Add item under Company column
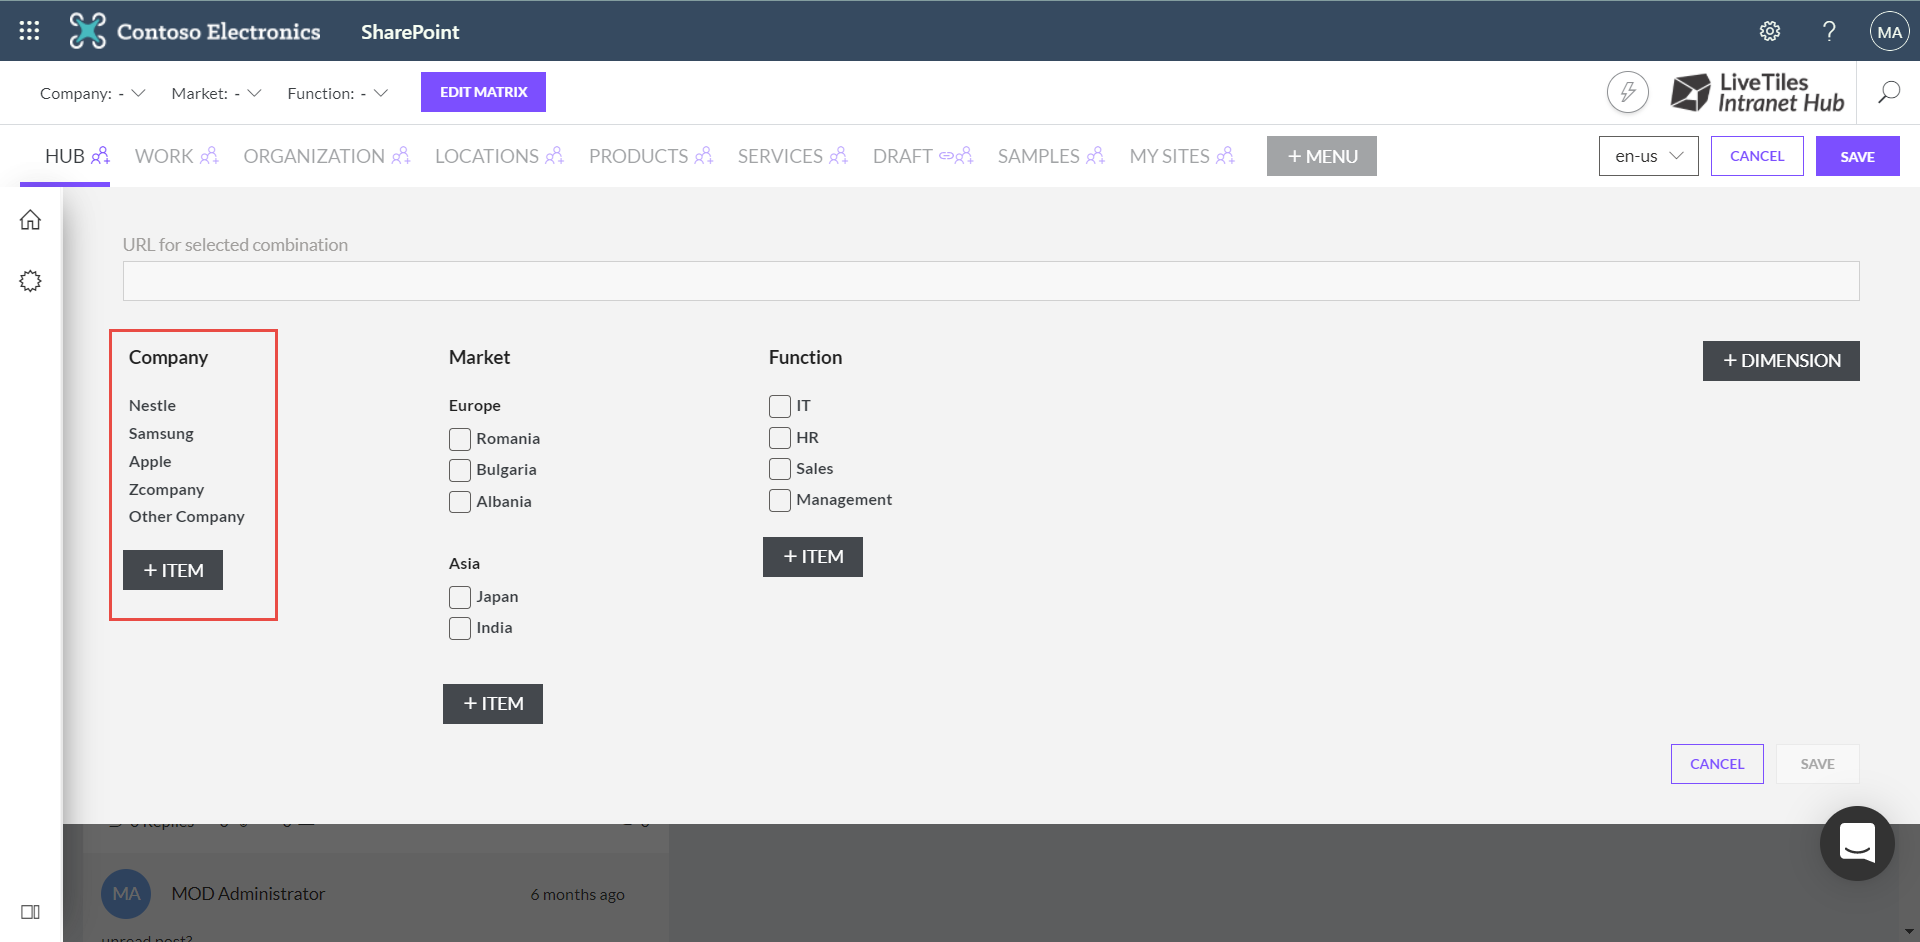 coord(173,570)
